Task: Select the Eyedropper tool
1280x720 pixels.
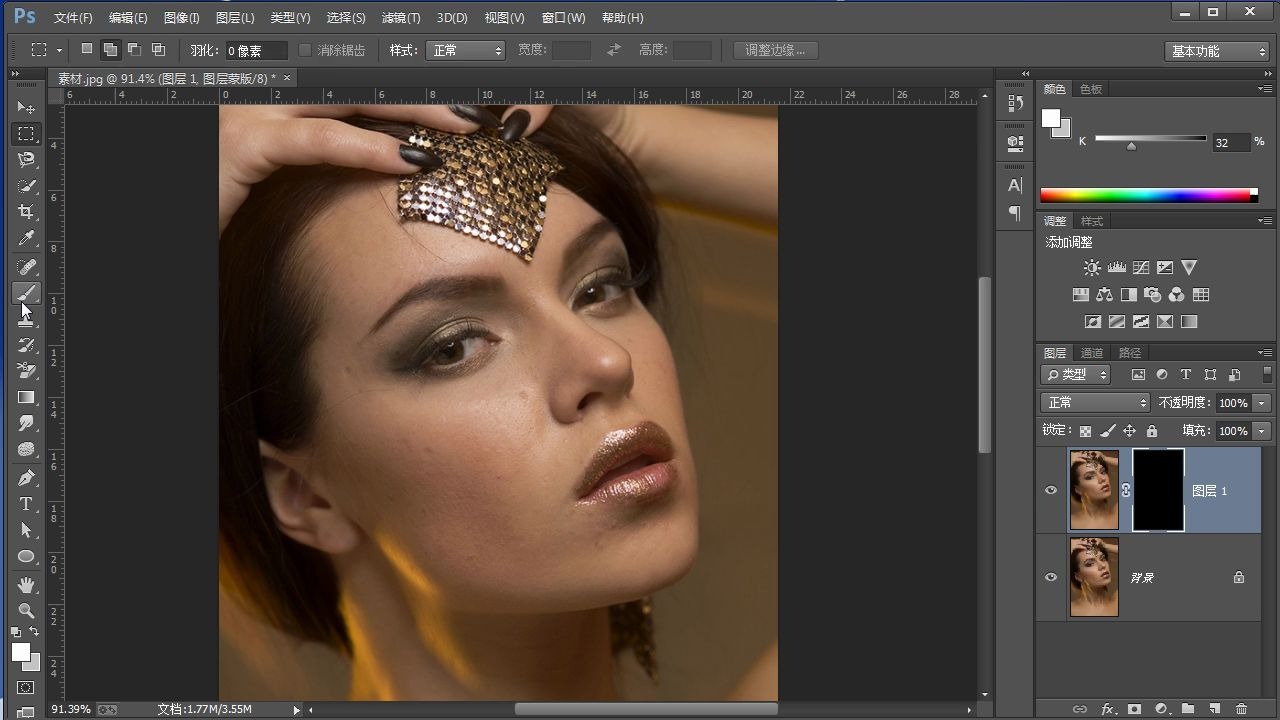Action: 26,239
